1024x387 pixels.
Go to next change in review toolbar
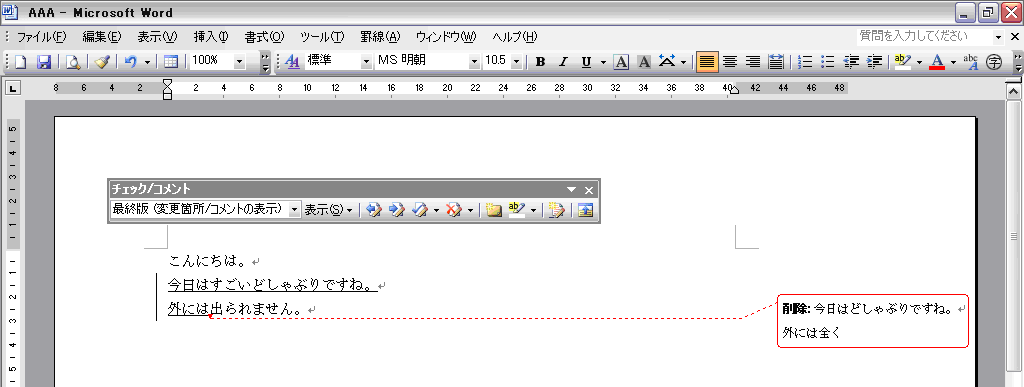(x=396, y=209)
